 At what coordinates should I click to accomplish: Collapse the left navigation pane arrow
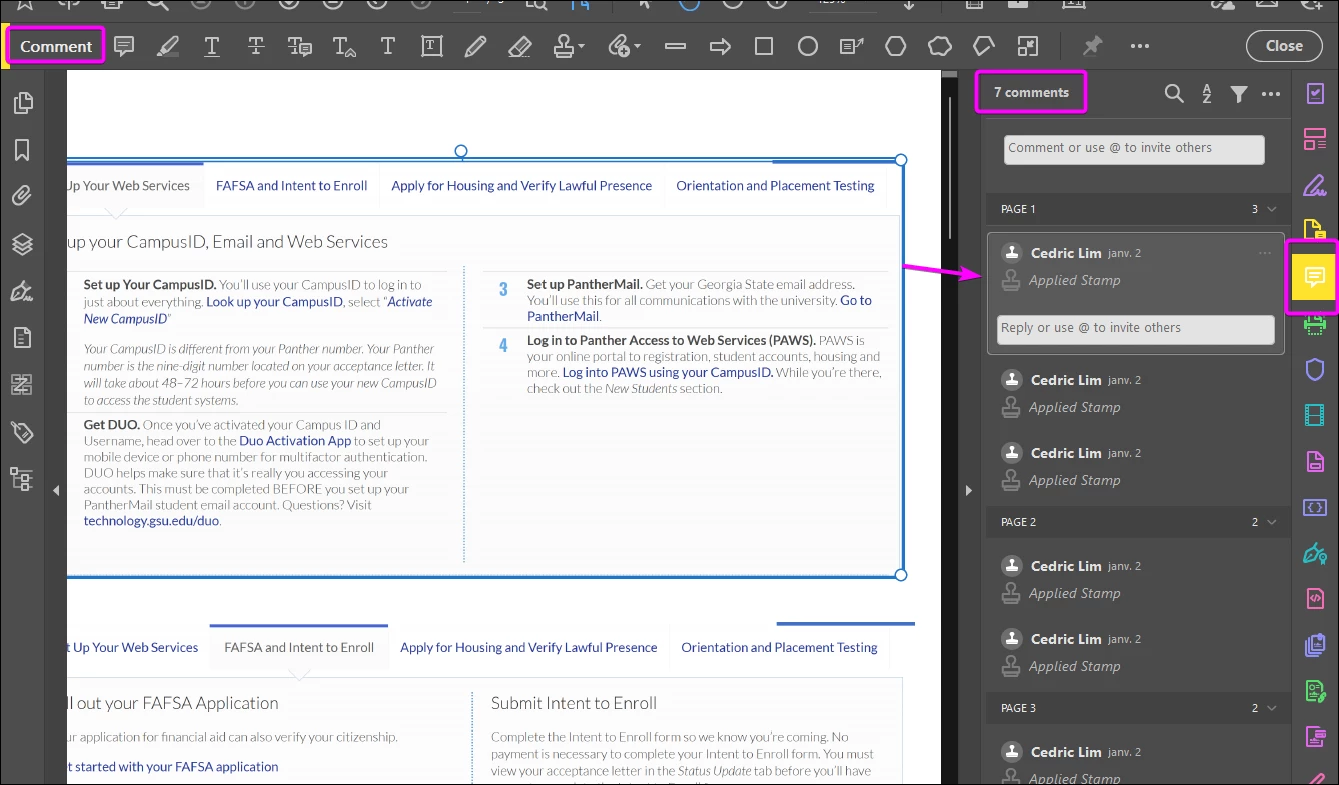56,490
